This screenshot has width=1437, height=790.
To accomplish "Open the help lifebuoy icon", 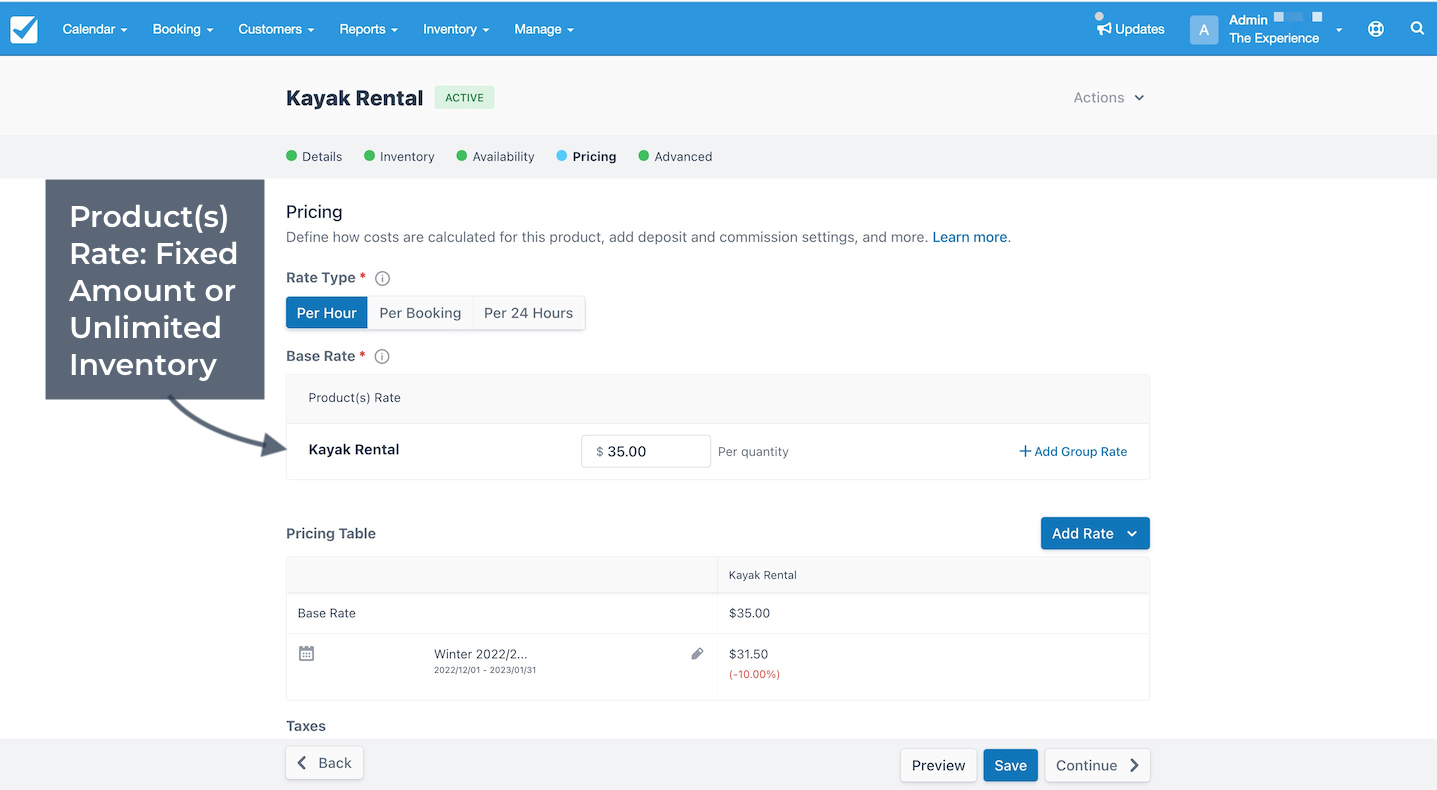I will pos(1376,29).
